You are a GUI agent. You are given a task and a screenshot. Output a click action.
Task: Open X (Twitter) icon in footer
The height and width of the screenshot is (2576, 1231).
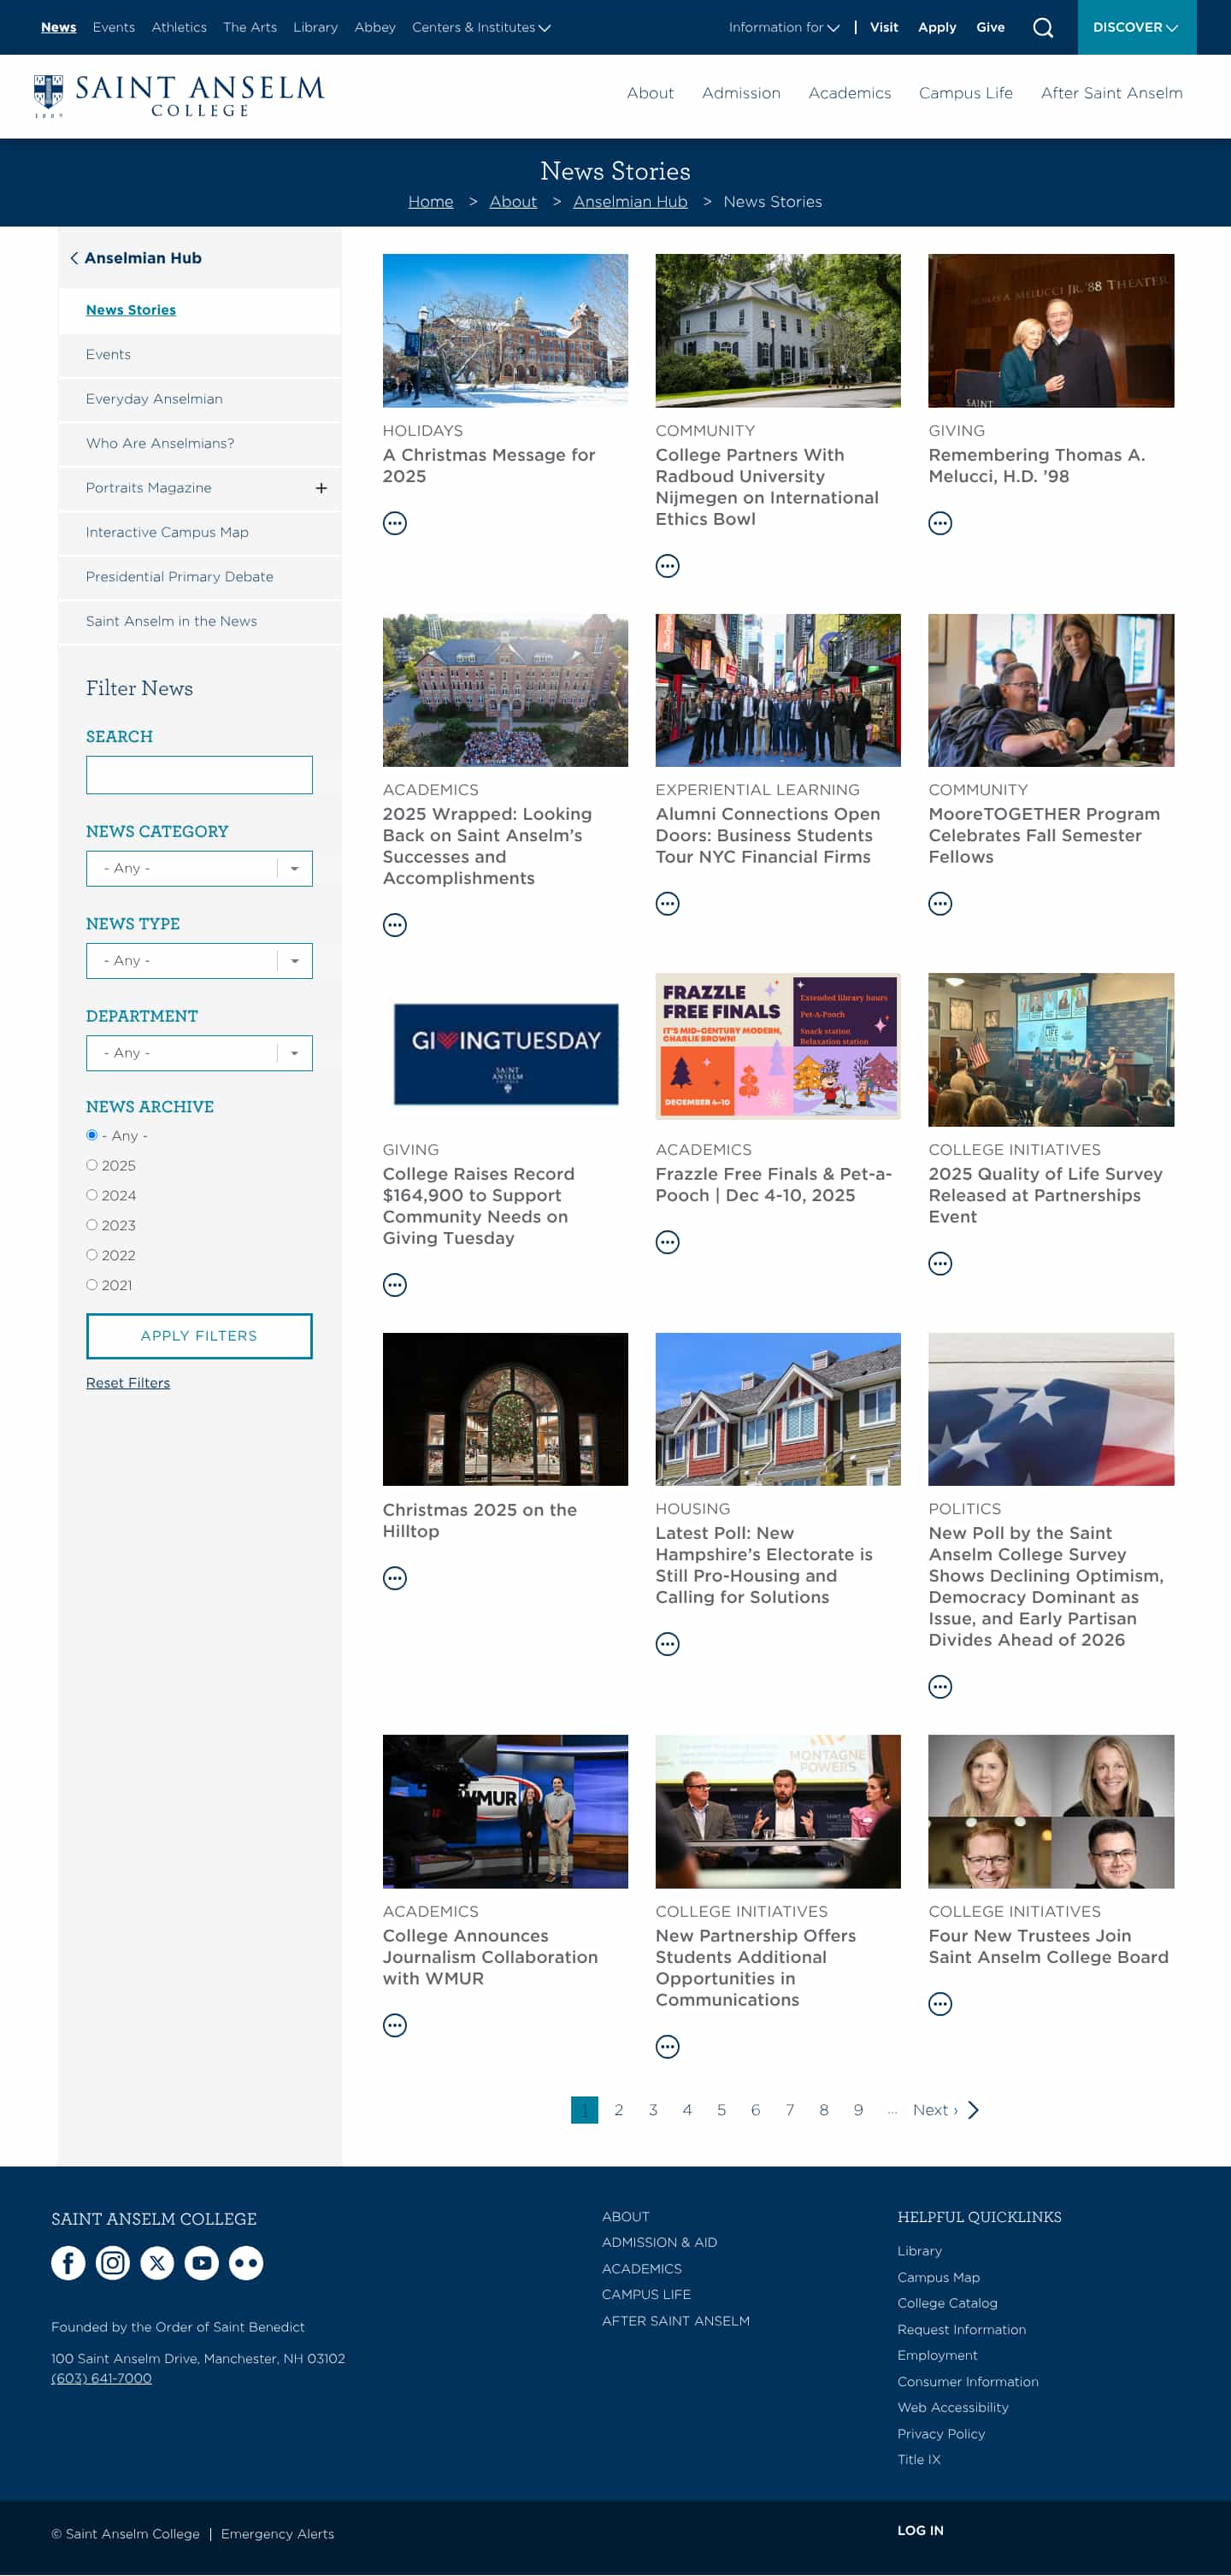pyautogui.click(x=157, y=2262)
